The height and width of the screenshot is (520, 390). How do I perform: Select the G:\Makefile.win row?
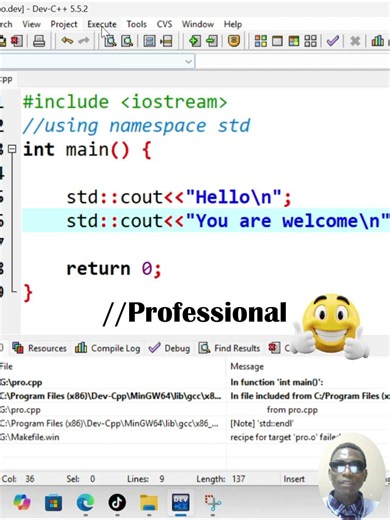(30, 437)
